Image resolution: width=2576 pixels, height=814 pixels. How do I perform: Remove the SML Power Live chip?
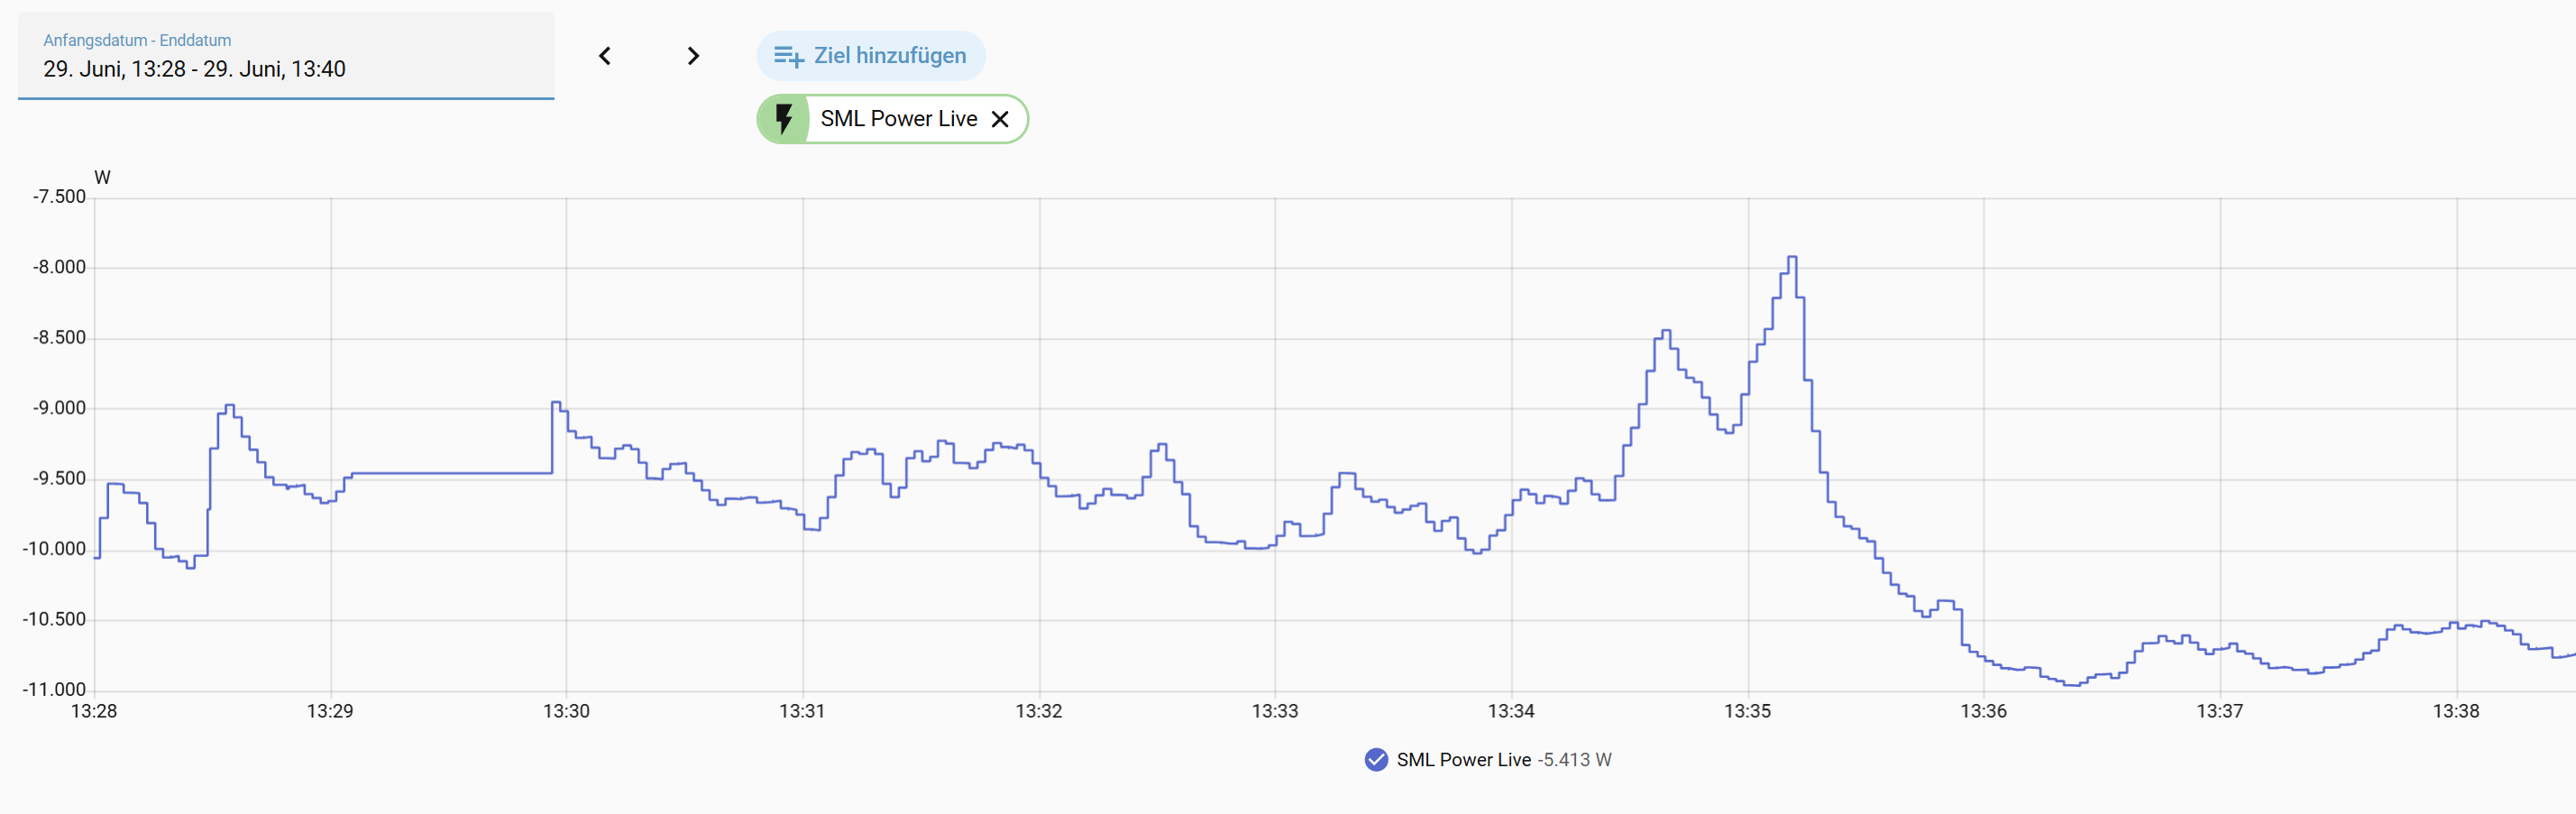[x=999, y=119]
